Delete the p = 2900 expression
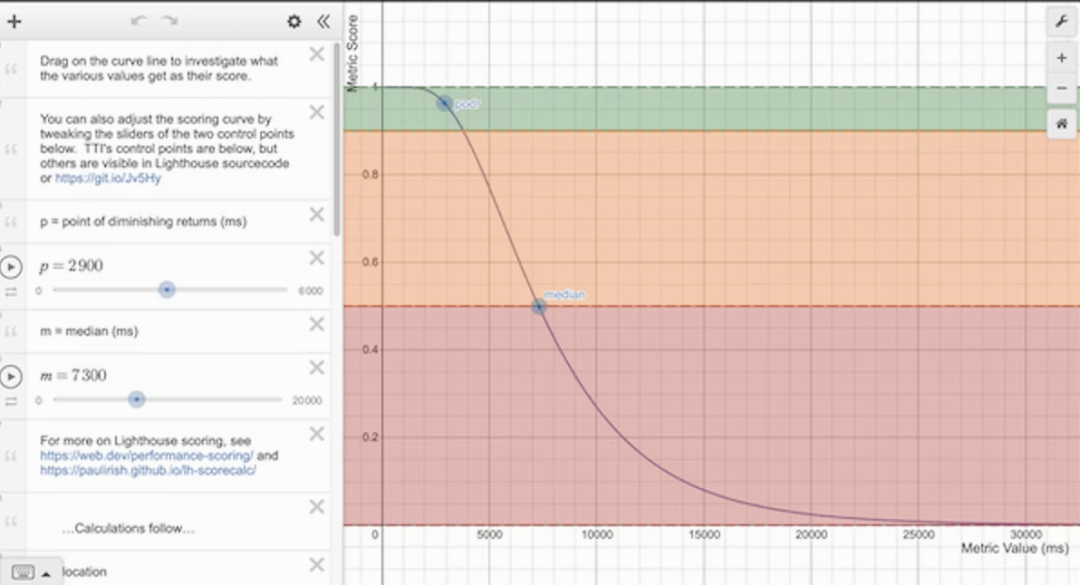The image size is (1080, 585). tap(317, 258)
